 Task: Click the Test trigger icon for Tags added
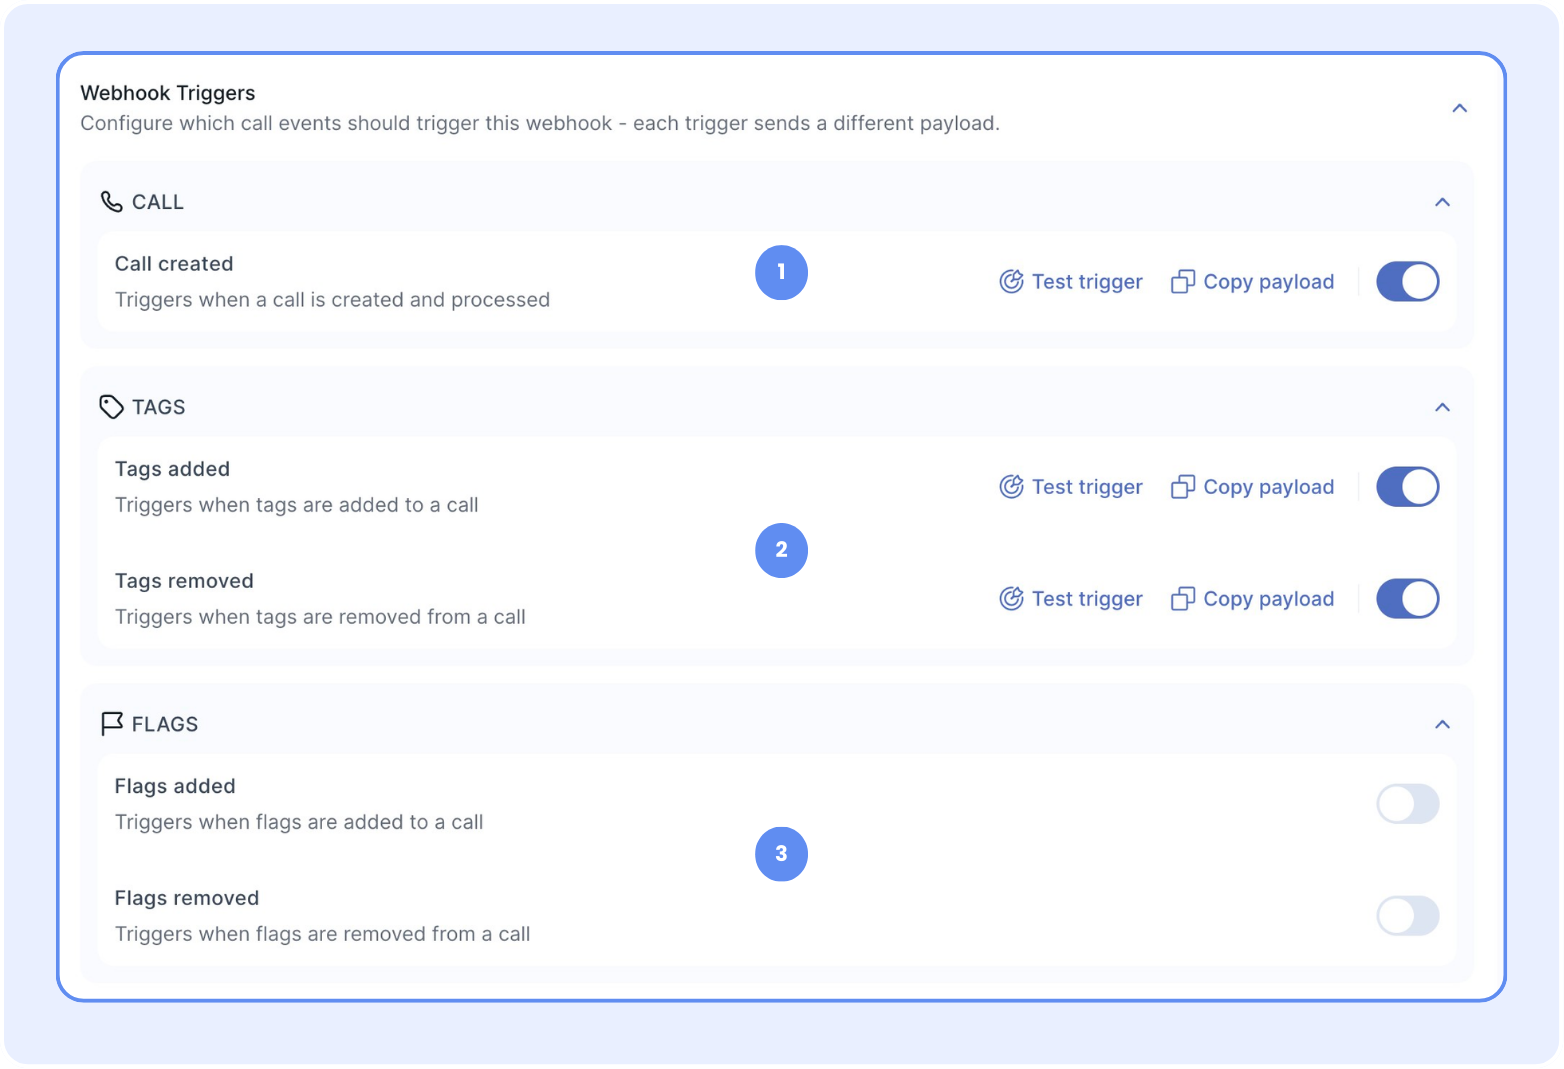(1011, 487)
